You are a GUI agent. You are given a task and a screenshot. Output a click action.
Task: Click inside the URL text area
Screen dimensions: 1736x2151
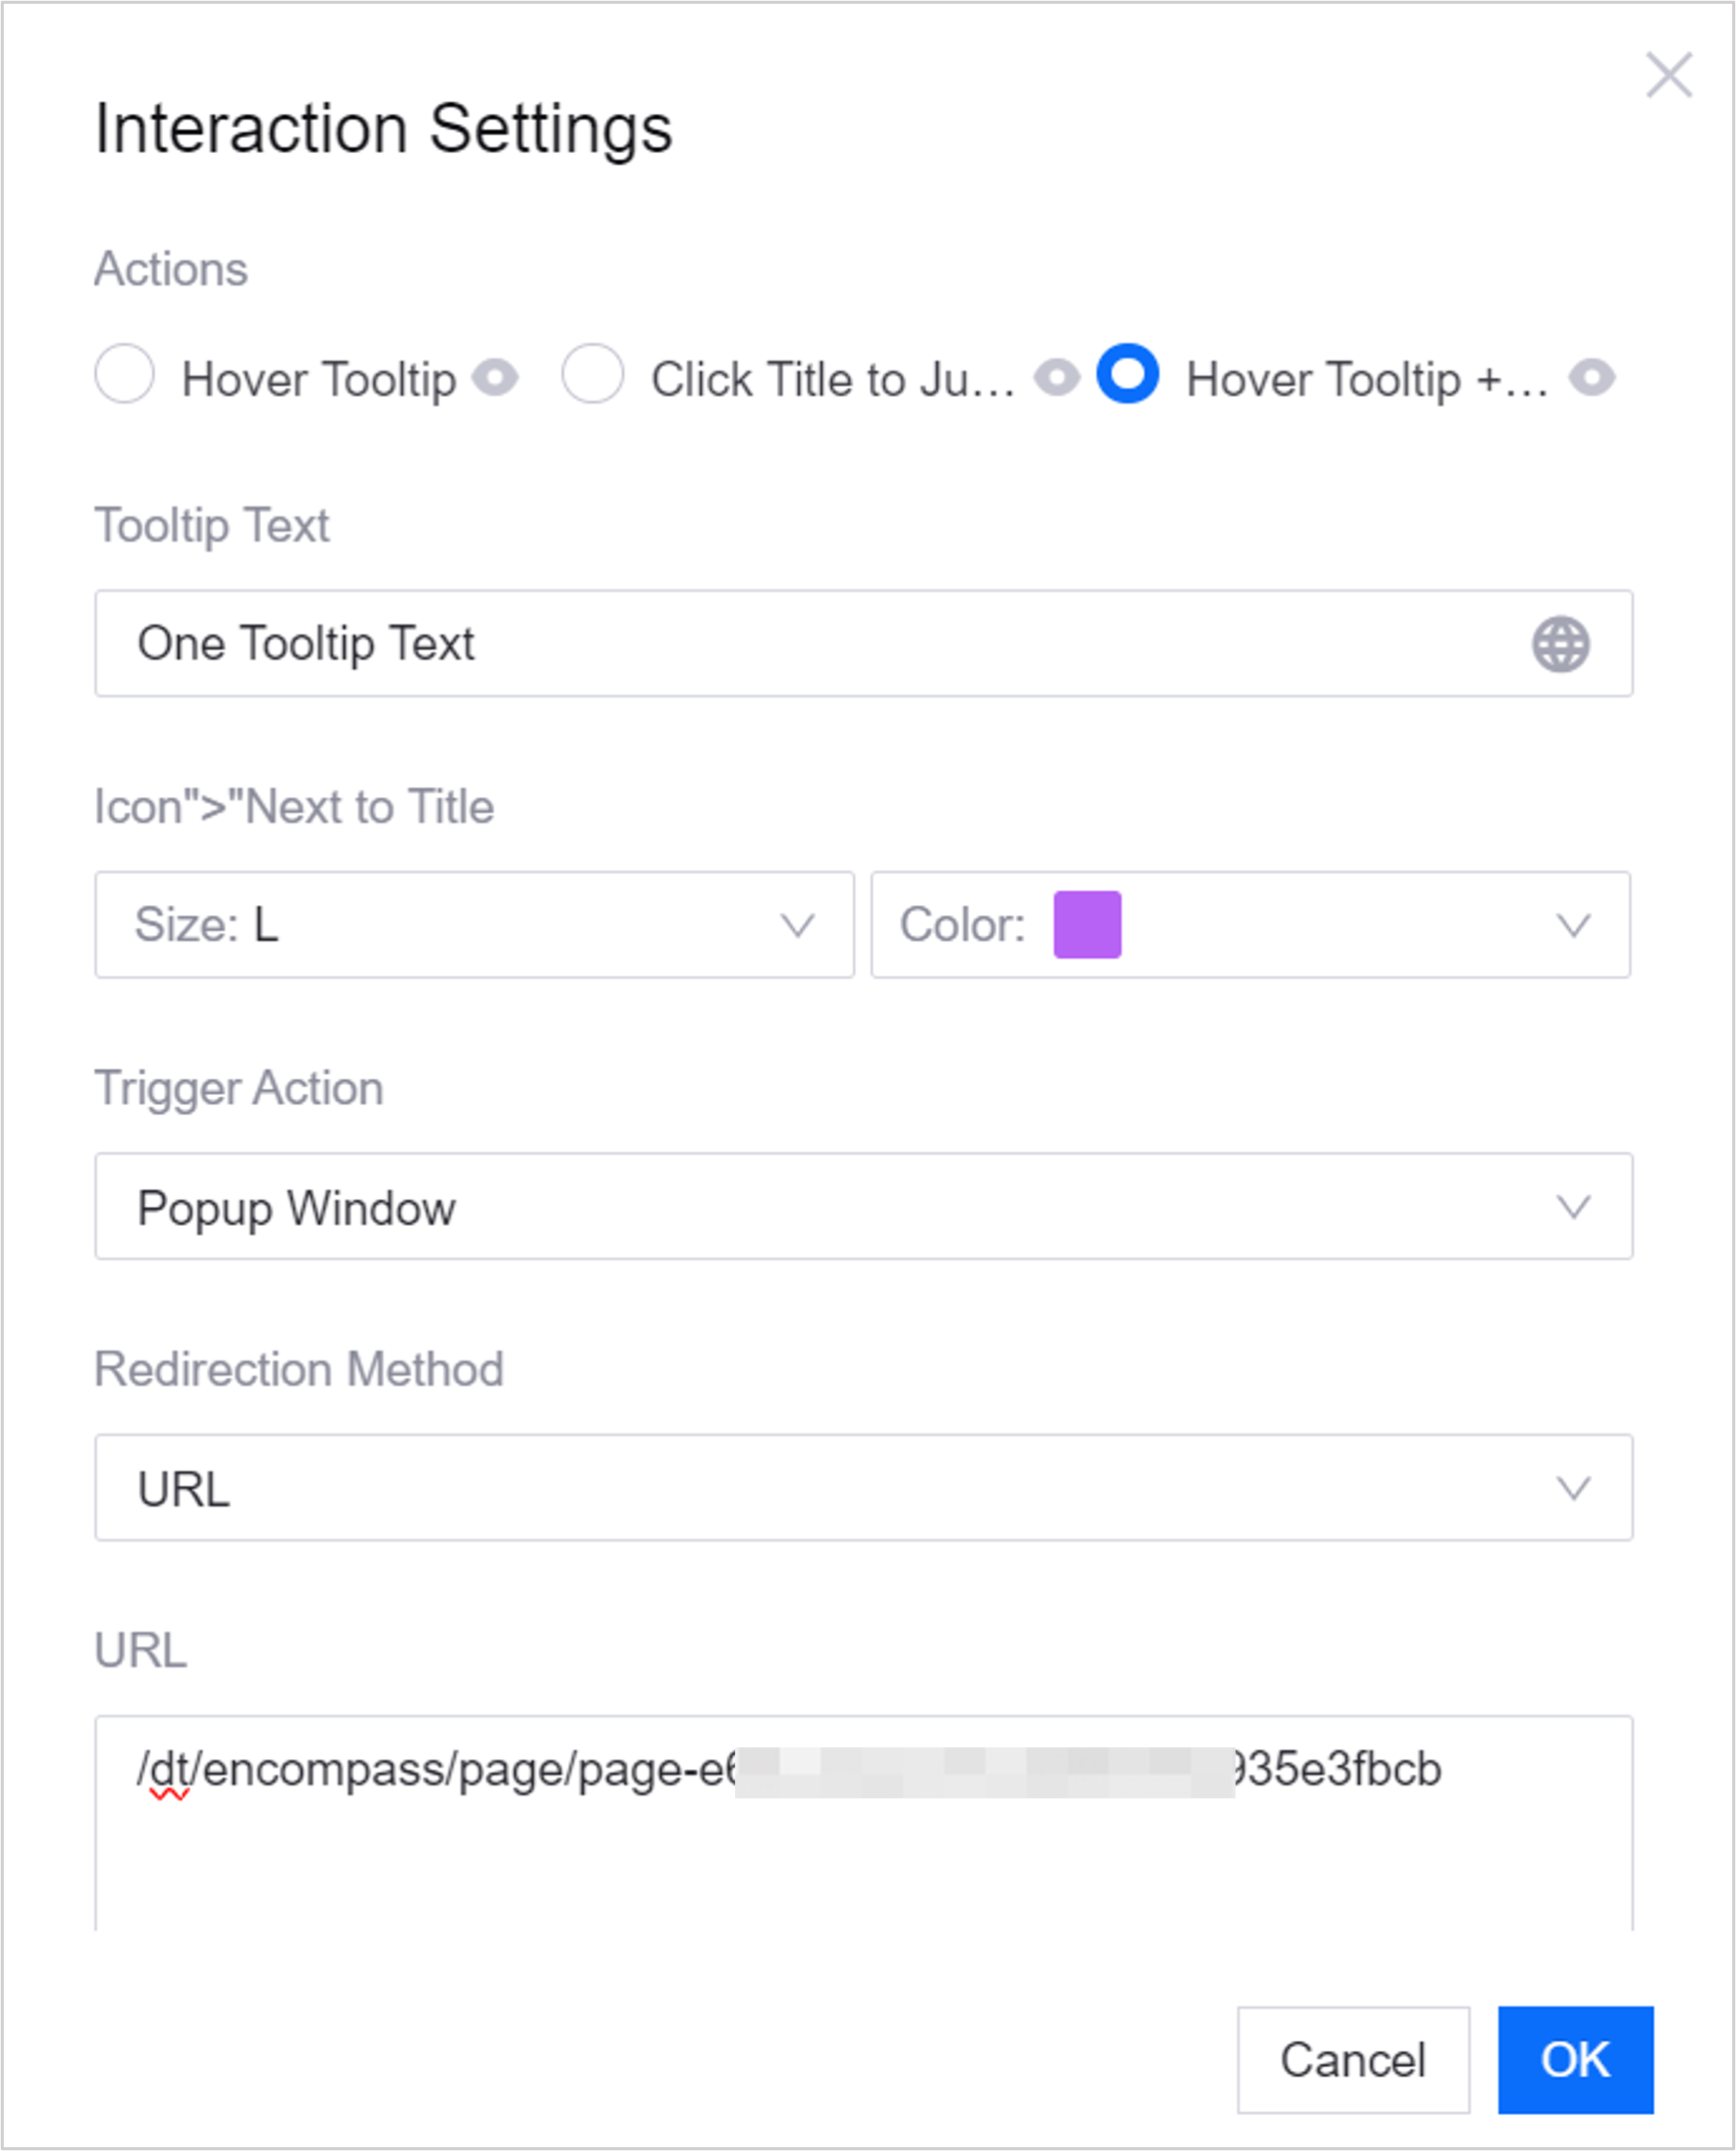863,1840
